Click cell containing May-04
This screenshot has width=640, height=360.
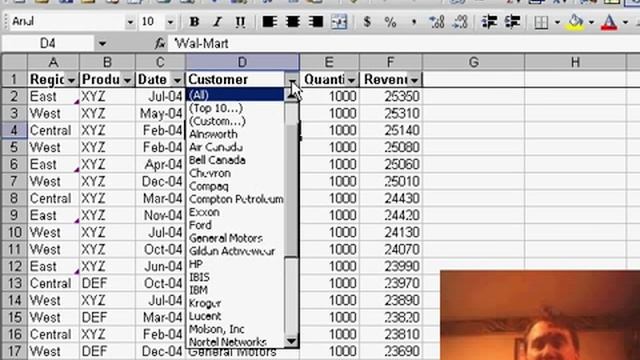pos(160,113)
